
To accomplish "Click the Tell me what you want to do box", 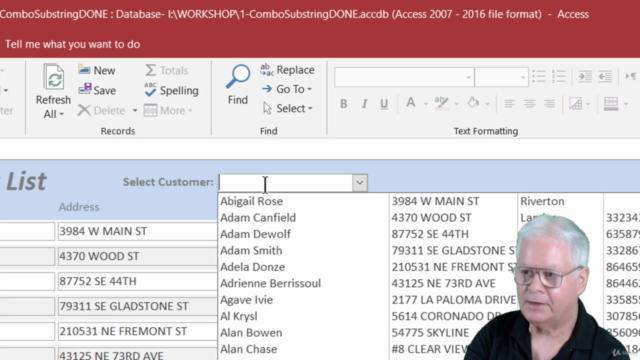I will click(x=73, y=44).
